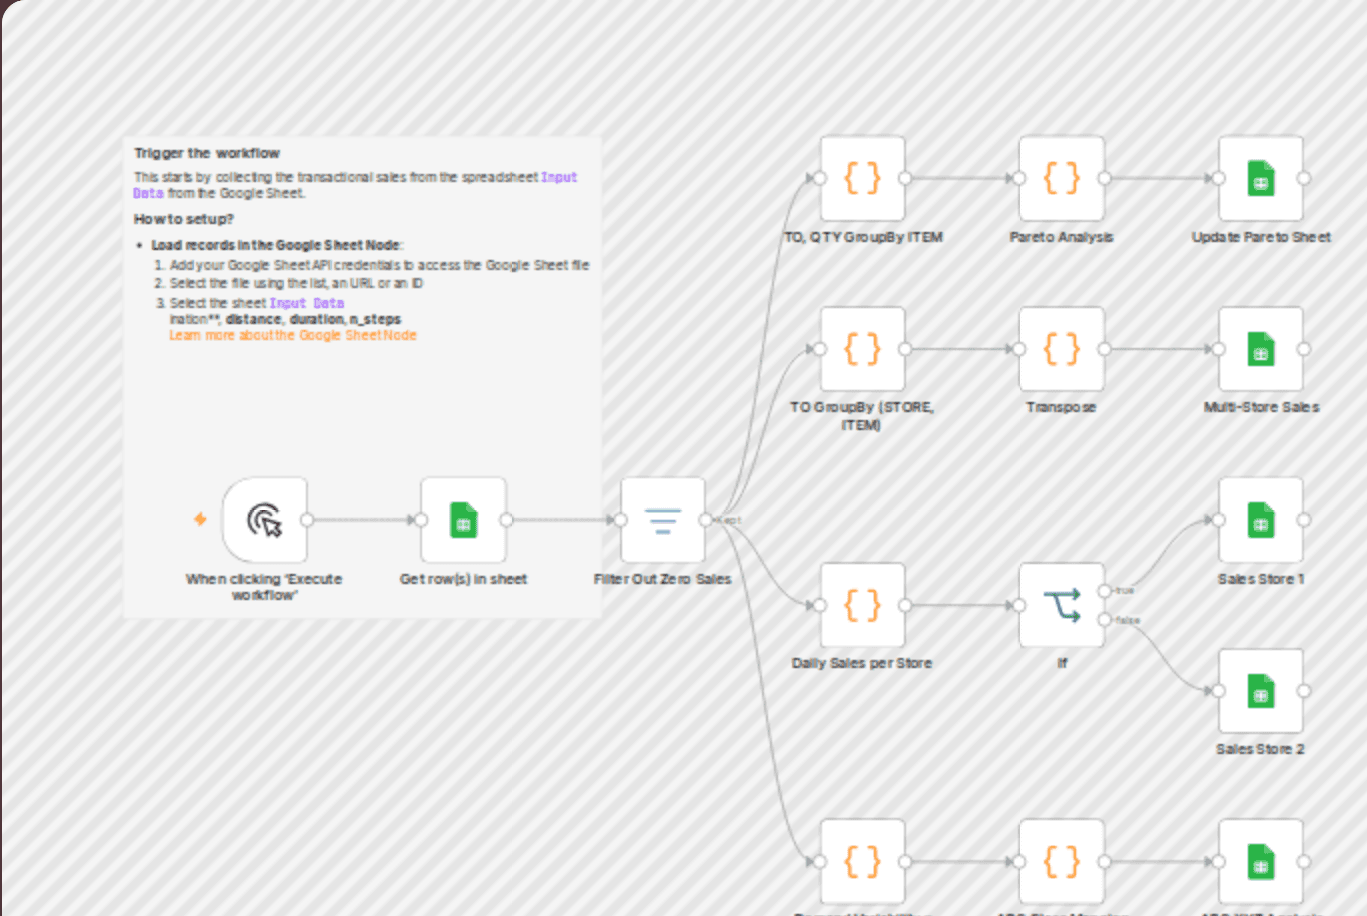
Task: Click the 'Update Pareto Sheet' label
Action: [x=1261, y=237]
